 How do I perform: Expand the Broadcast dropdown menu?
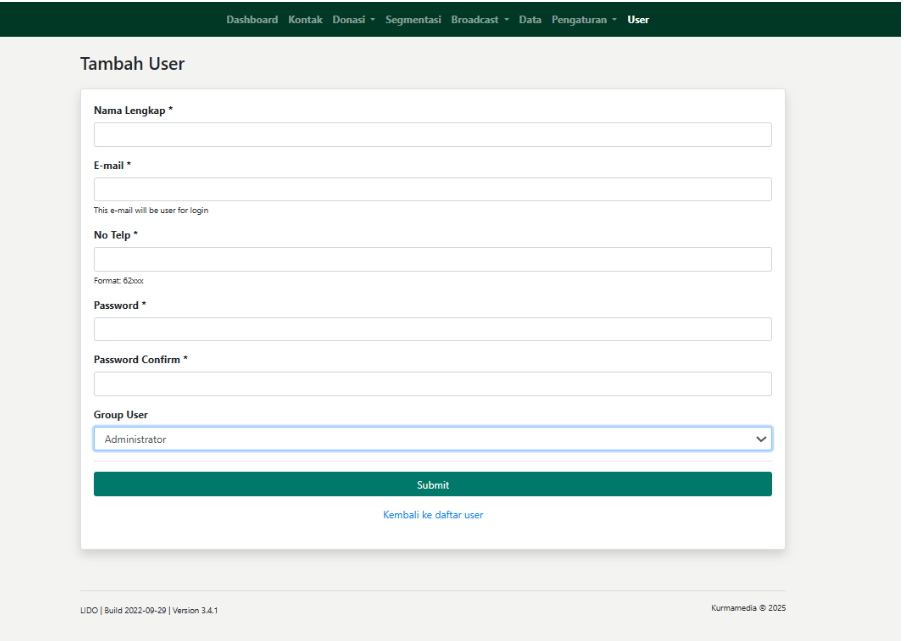click(x=479, y=20)
